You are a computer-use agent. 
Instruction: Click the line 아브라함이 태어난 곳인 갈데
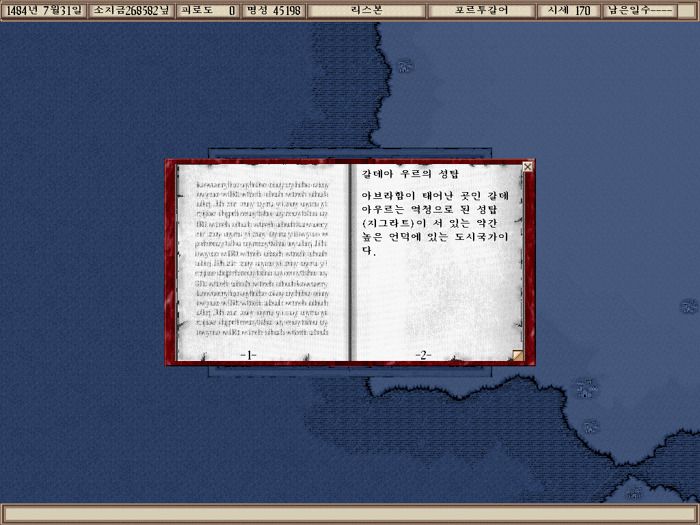[x=435, y=196]
